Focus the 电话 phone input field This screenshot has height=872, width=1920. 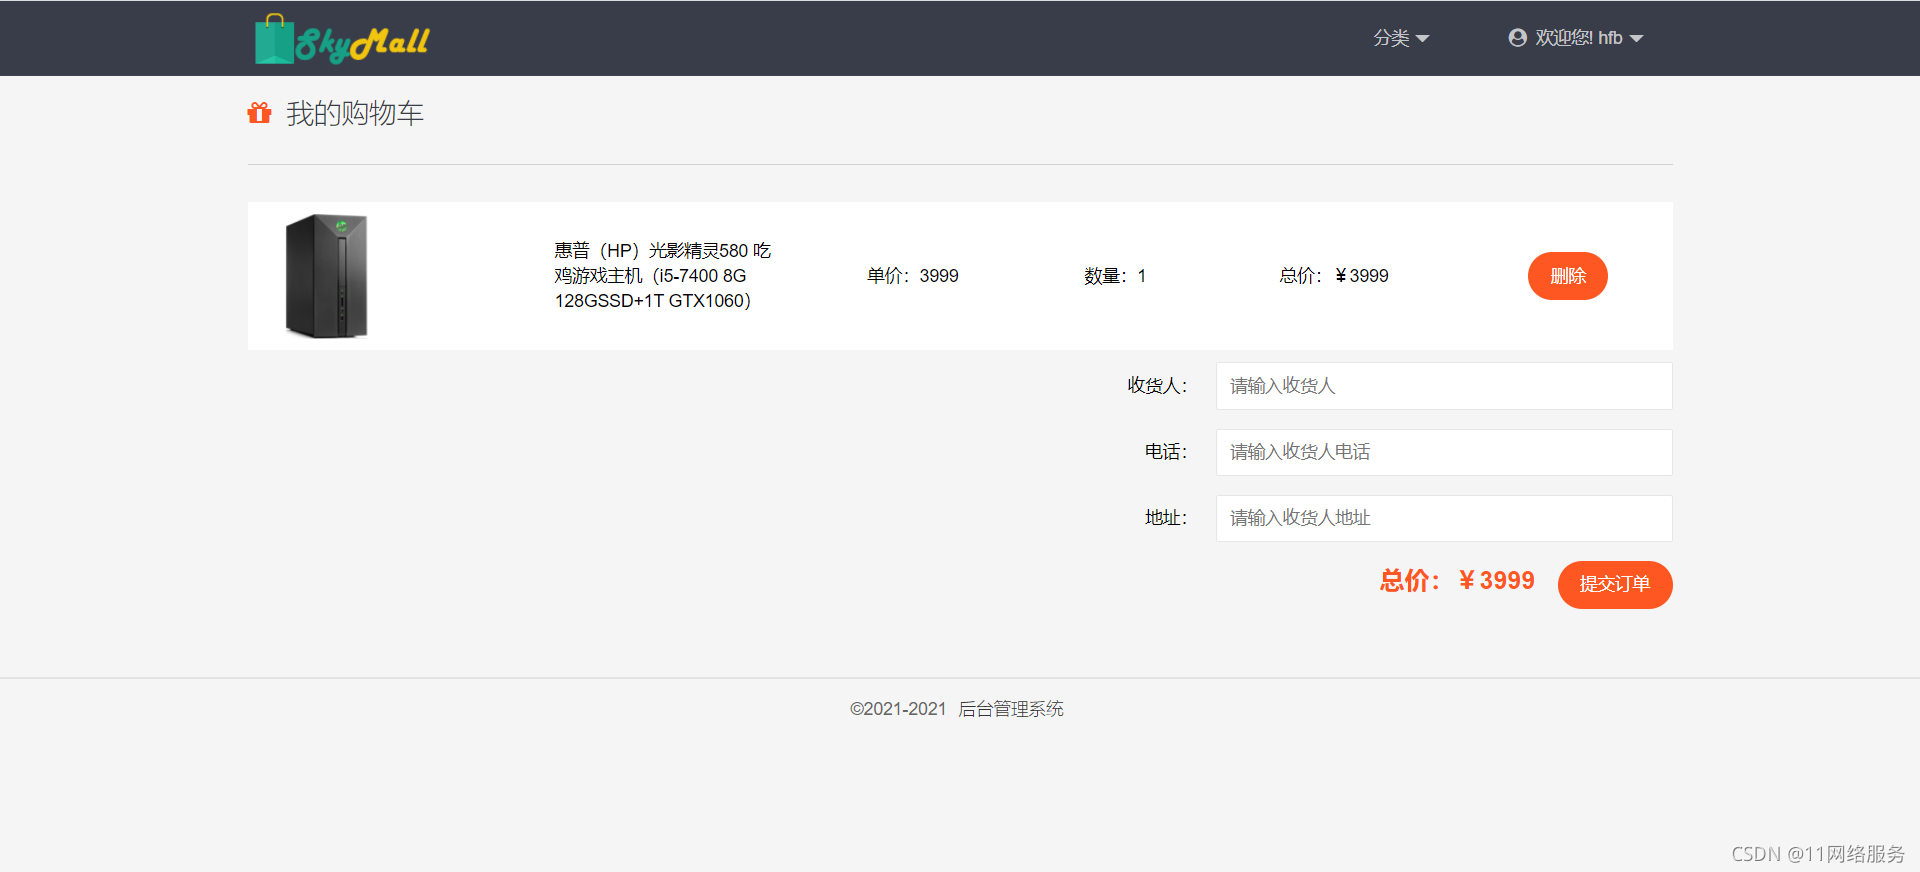pyautogui.click(x=1443, y=452)
